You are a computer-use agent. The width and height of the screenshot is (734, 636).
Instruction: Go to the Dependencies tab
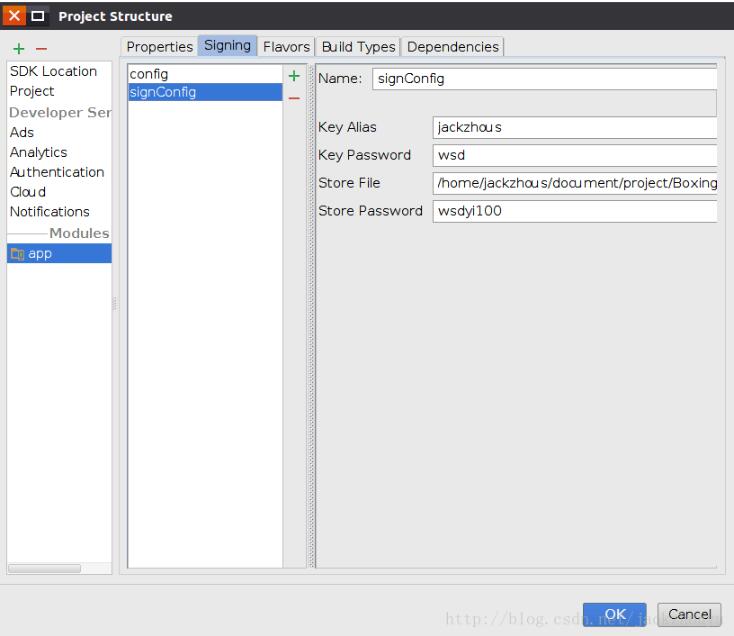tap(452, 47)
